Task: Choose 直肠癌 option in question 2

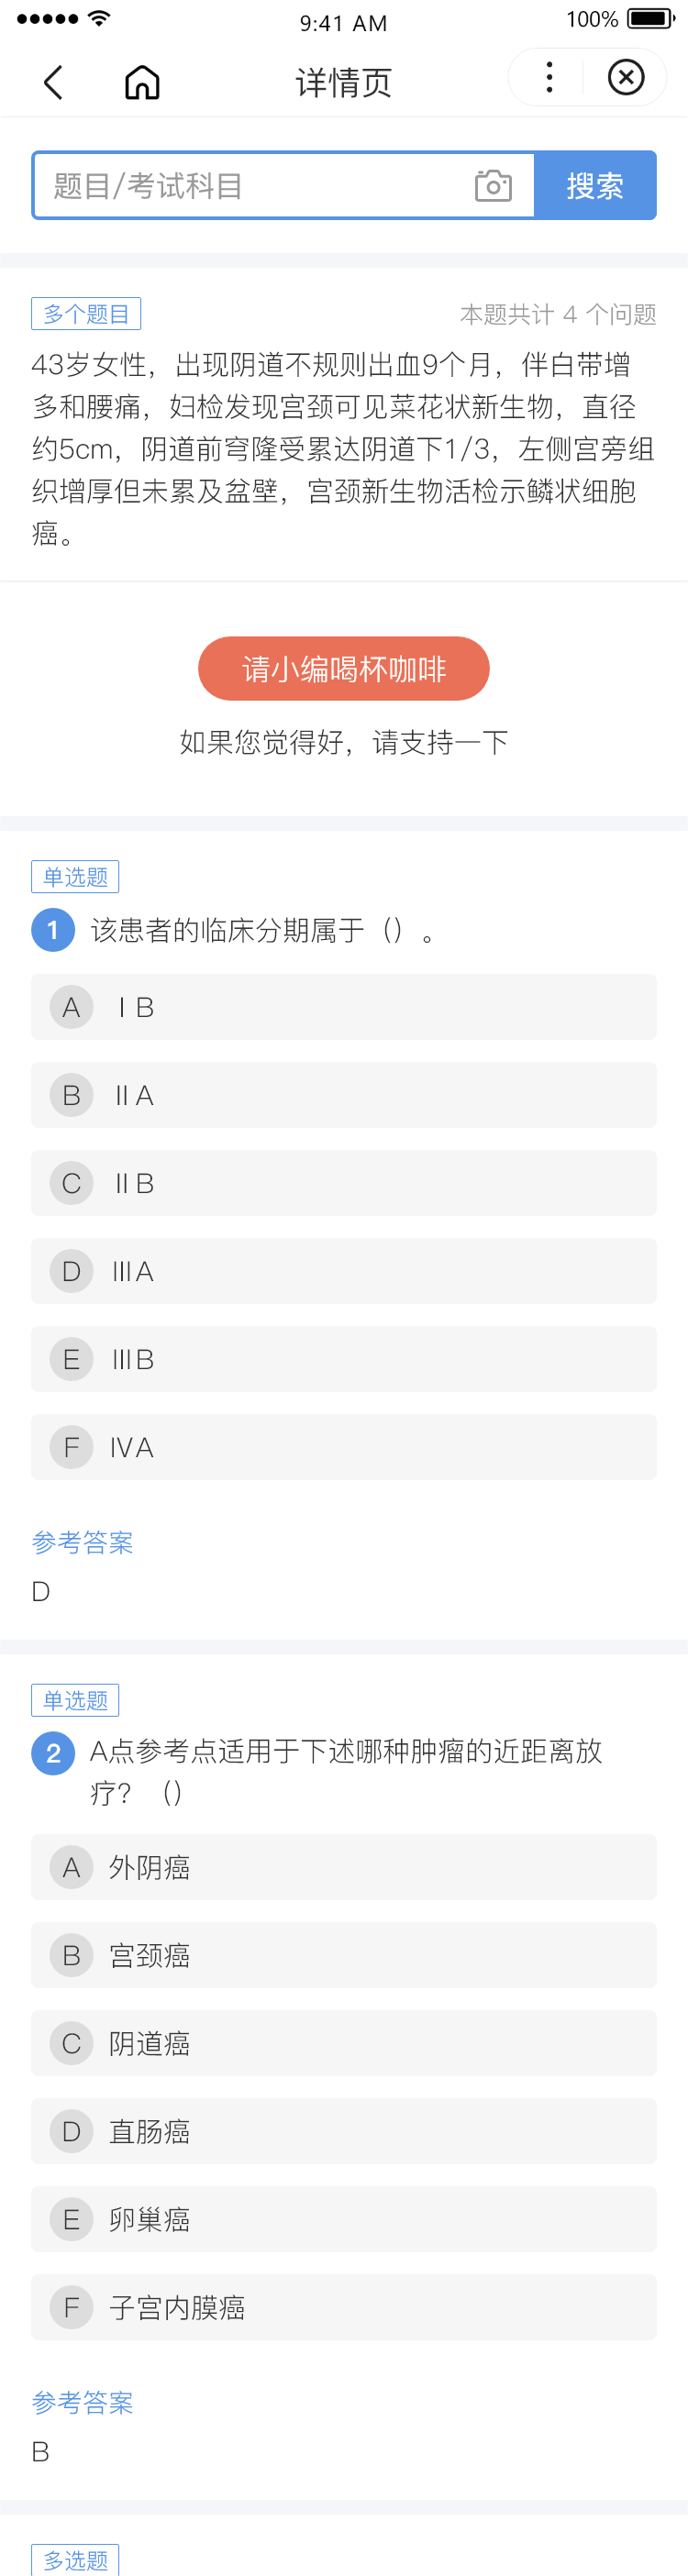Action: point(343,2131)
